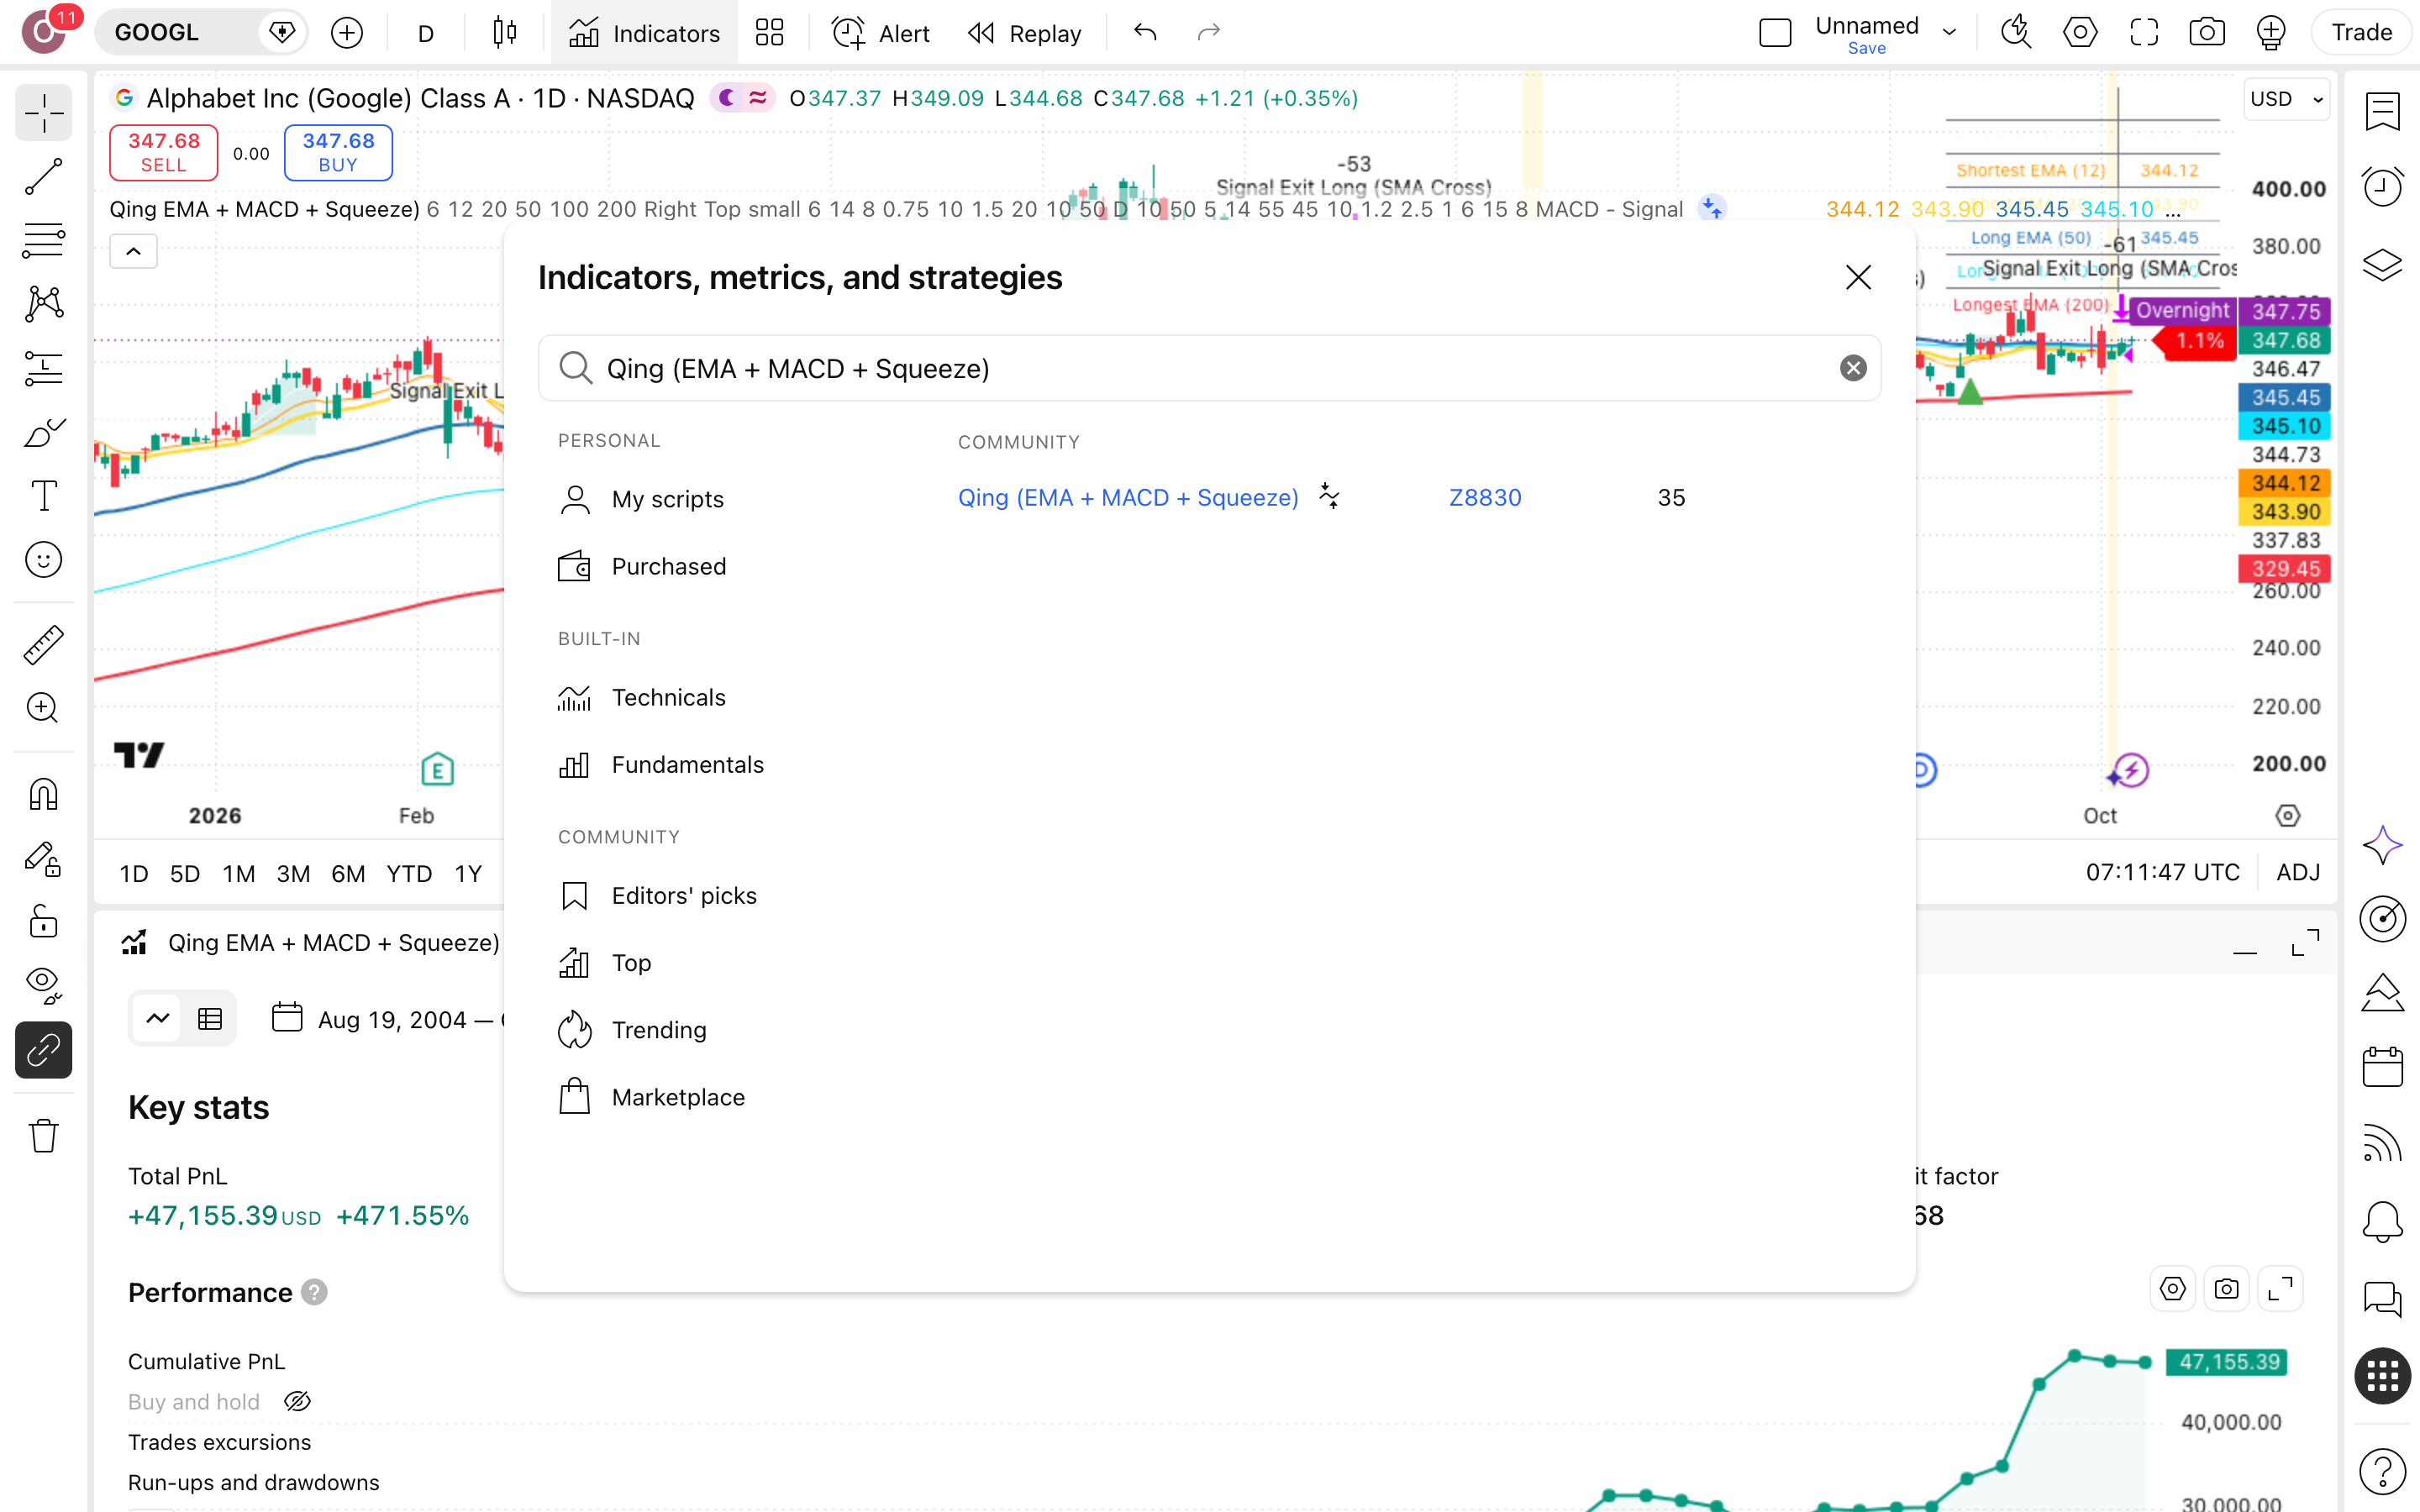
Task: Open the economic calendar in right sidebar
Action: 2382,1067
